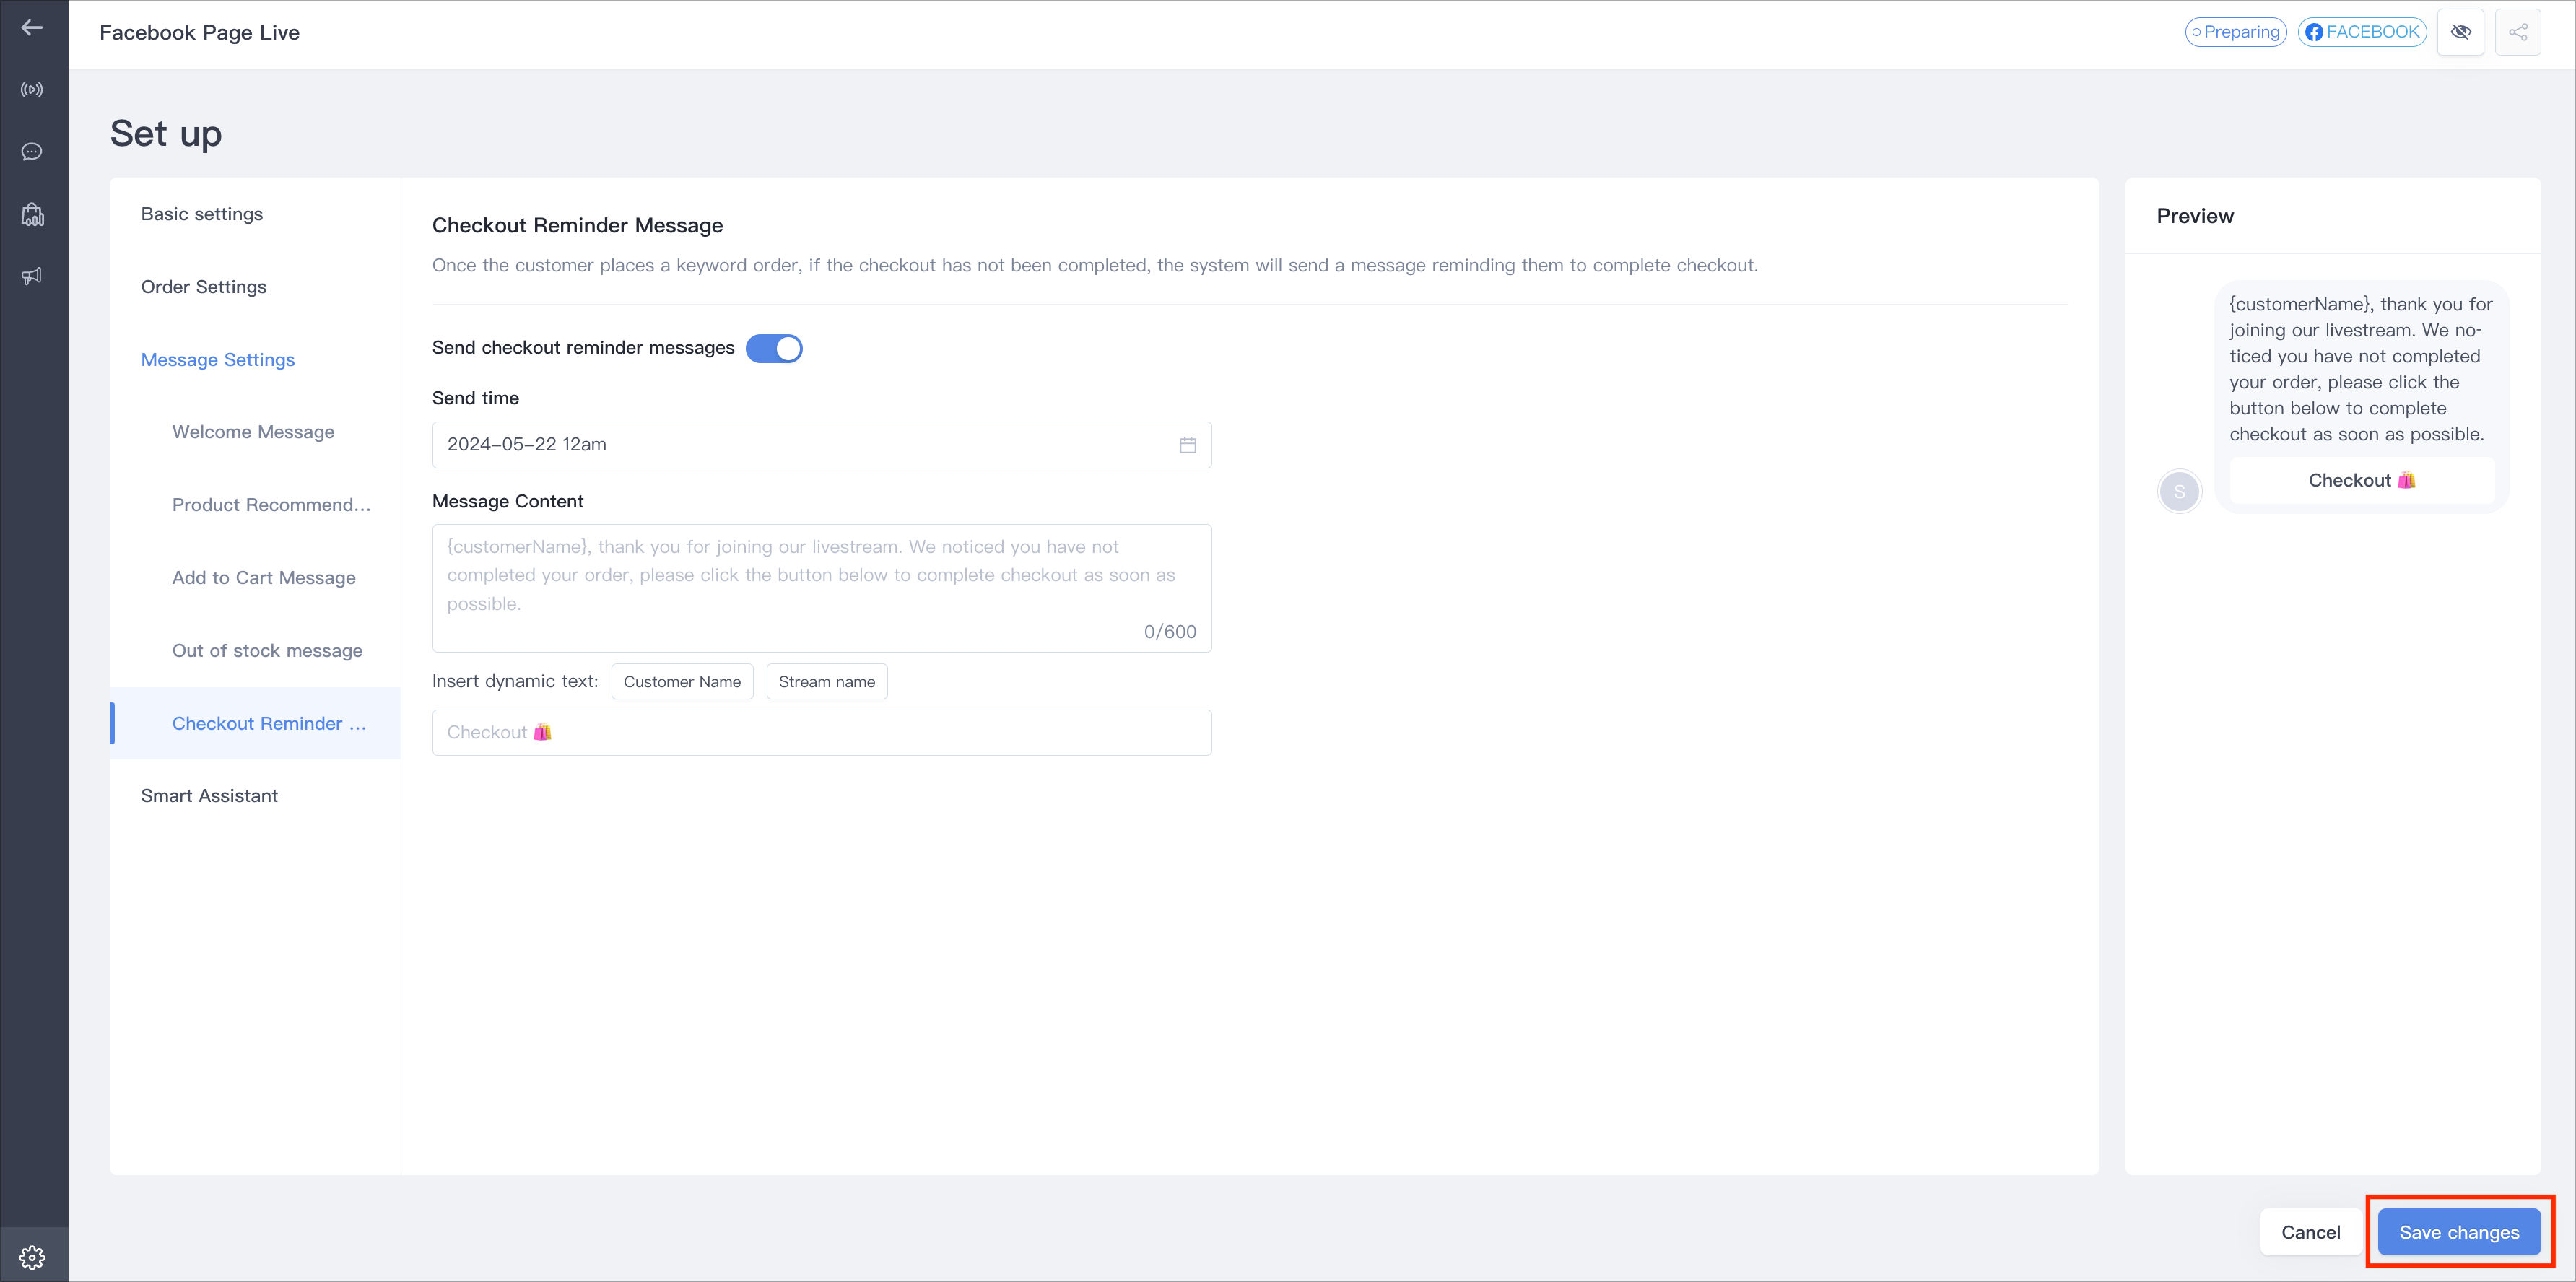This screenshot has width=2576, height=1282.
Task: Click the Checkout button text field
Action: 821,732
